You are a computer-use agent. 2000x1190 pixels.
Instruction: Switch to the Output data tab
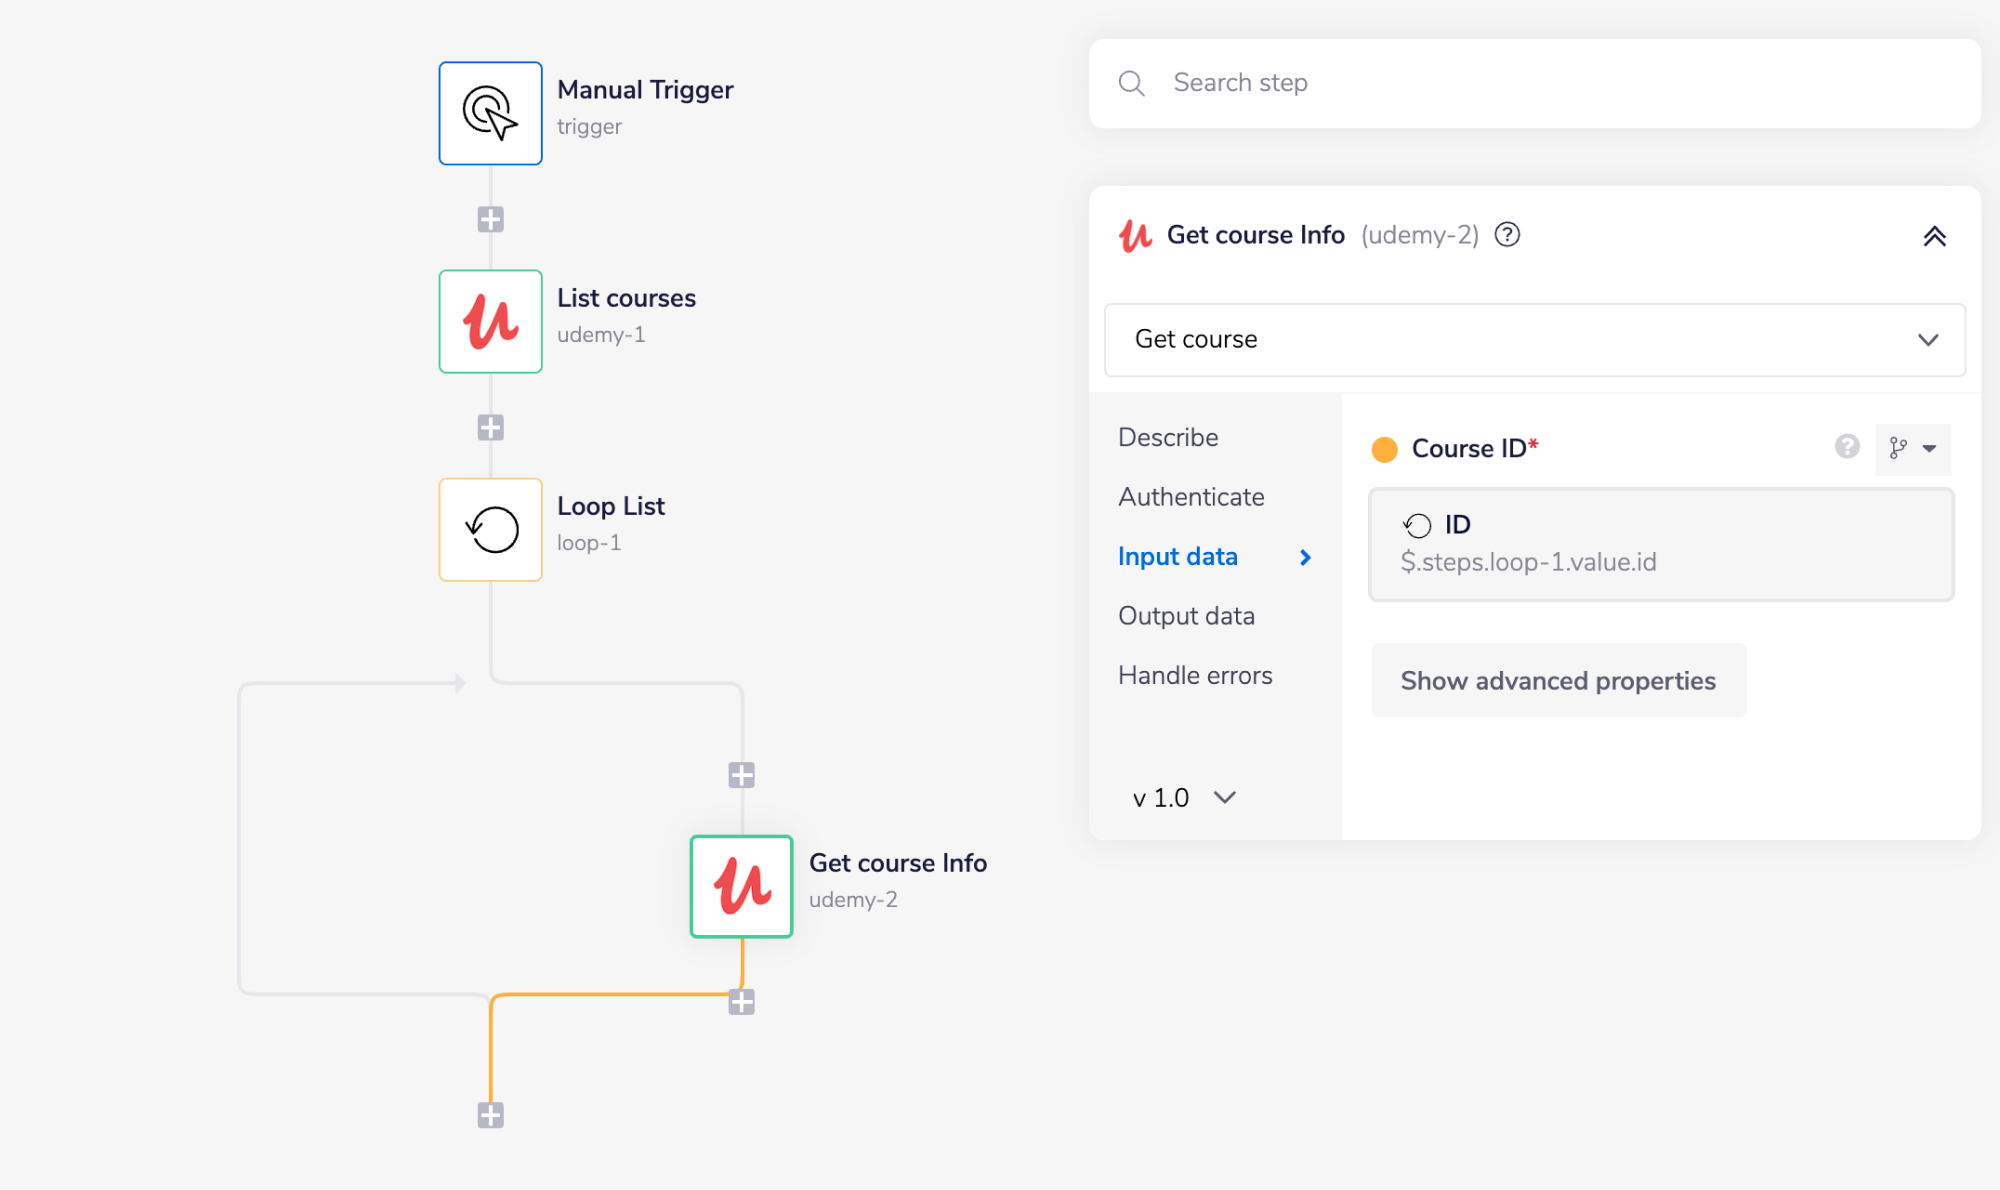[1186, 615]
